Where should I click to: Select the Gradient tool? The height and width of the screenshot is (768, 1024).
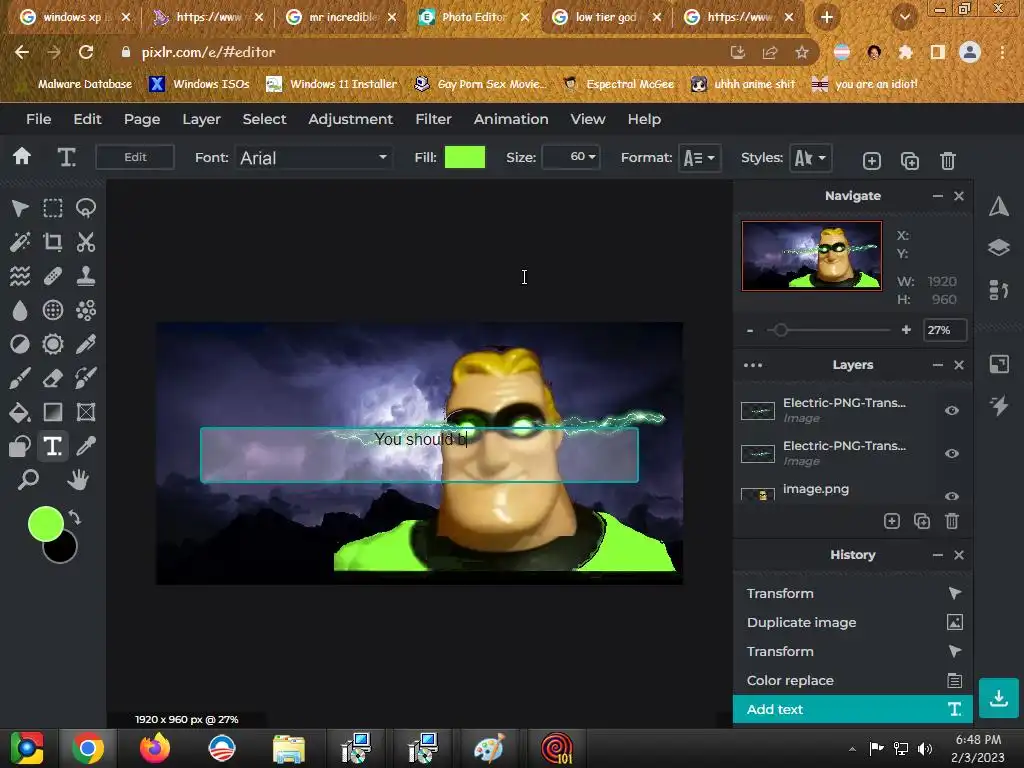pyautogui.click(x=53, y=412)
